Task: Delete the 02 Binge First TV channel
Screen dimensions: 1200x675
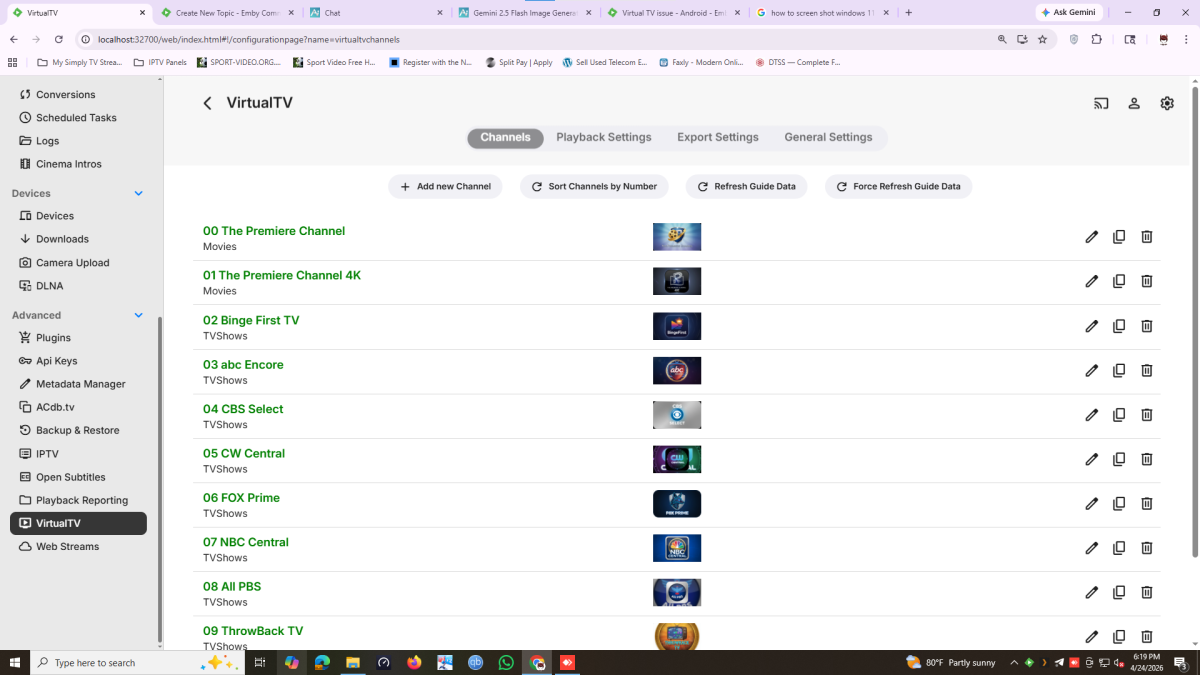Action: pyautogui.click(x=1147, y=326)
